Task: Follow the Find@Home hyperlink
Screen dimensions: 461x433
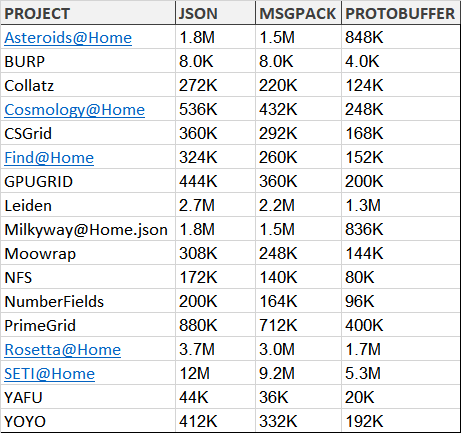Action: coord(49,158)
